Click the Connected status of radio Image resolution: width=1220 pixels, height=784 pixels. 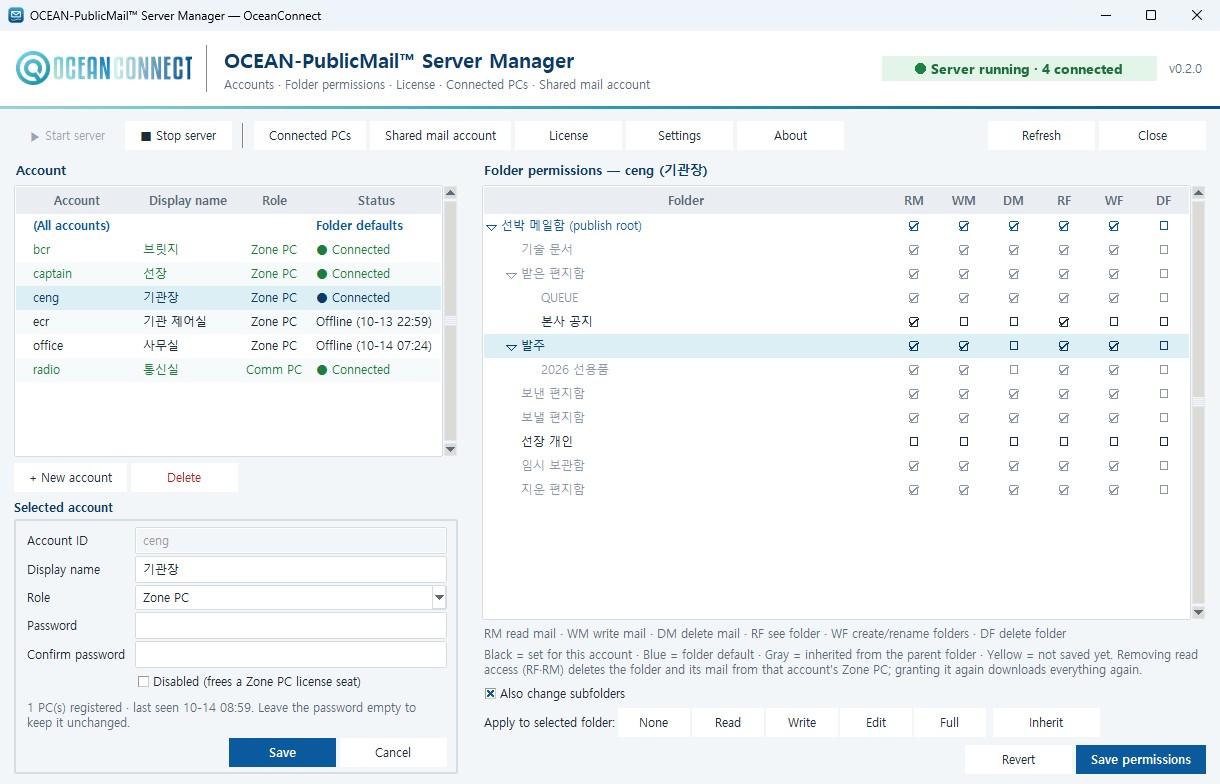pyautogui.click(x=354, y=370)
